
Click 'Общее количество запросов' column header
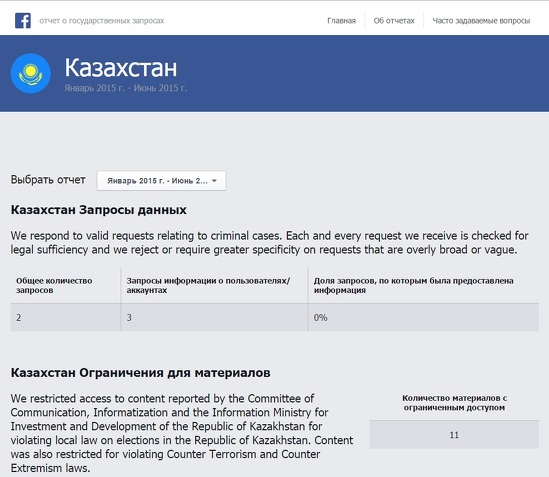click(x=54, y=285)
